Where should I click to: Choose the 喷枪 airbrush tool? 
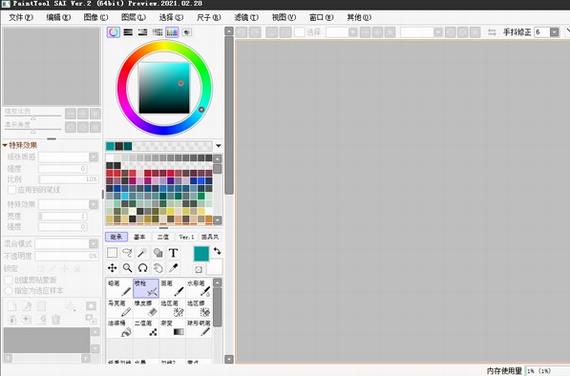146,288
